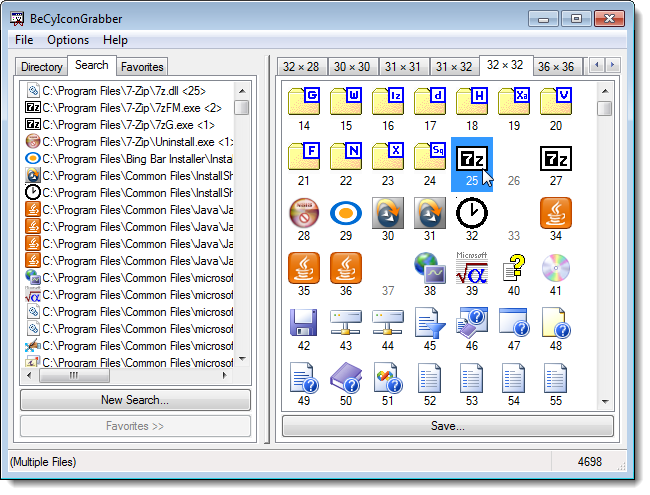Select Microsoft equation icon 39

coord(472,268)
